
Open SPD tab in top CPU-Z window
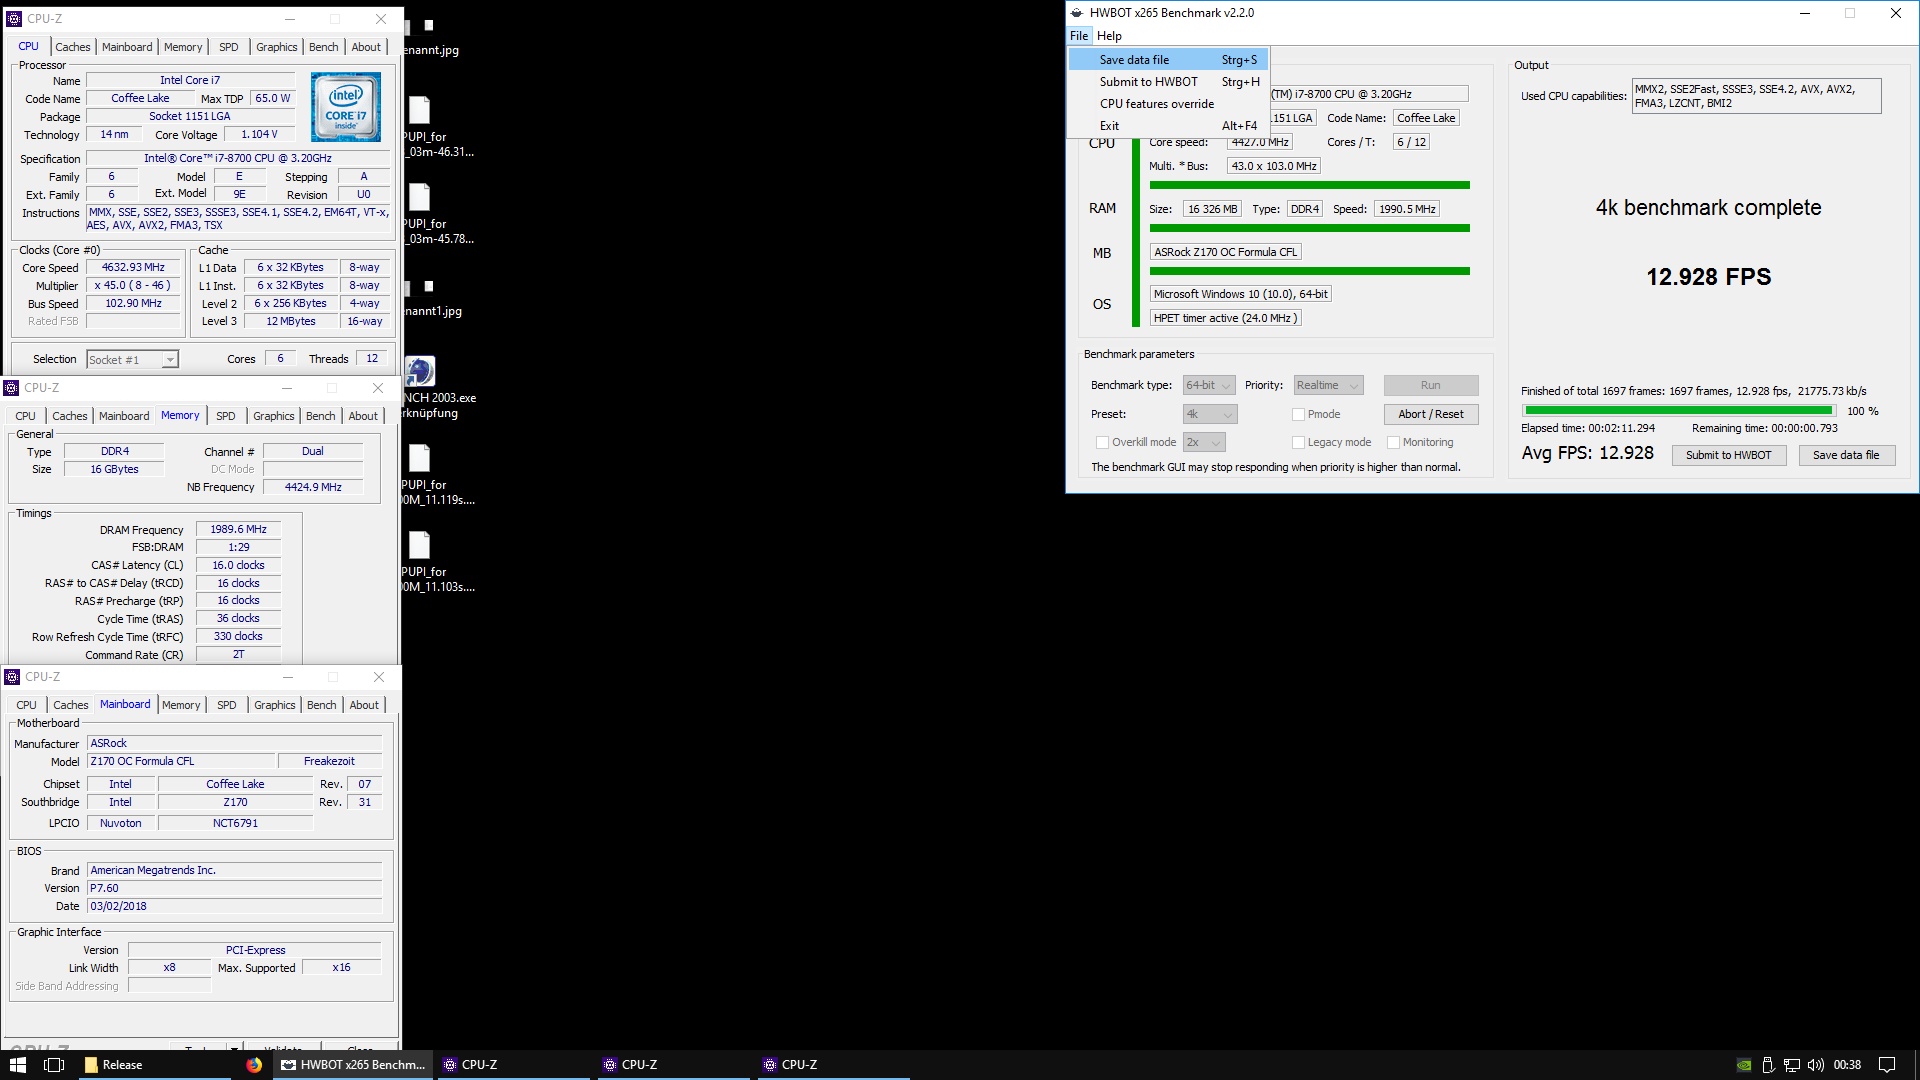point(229,47)
